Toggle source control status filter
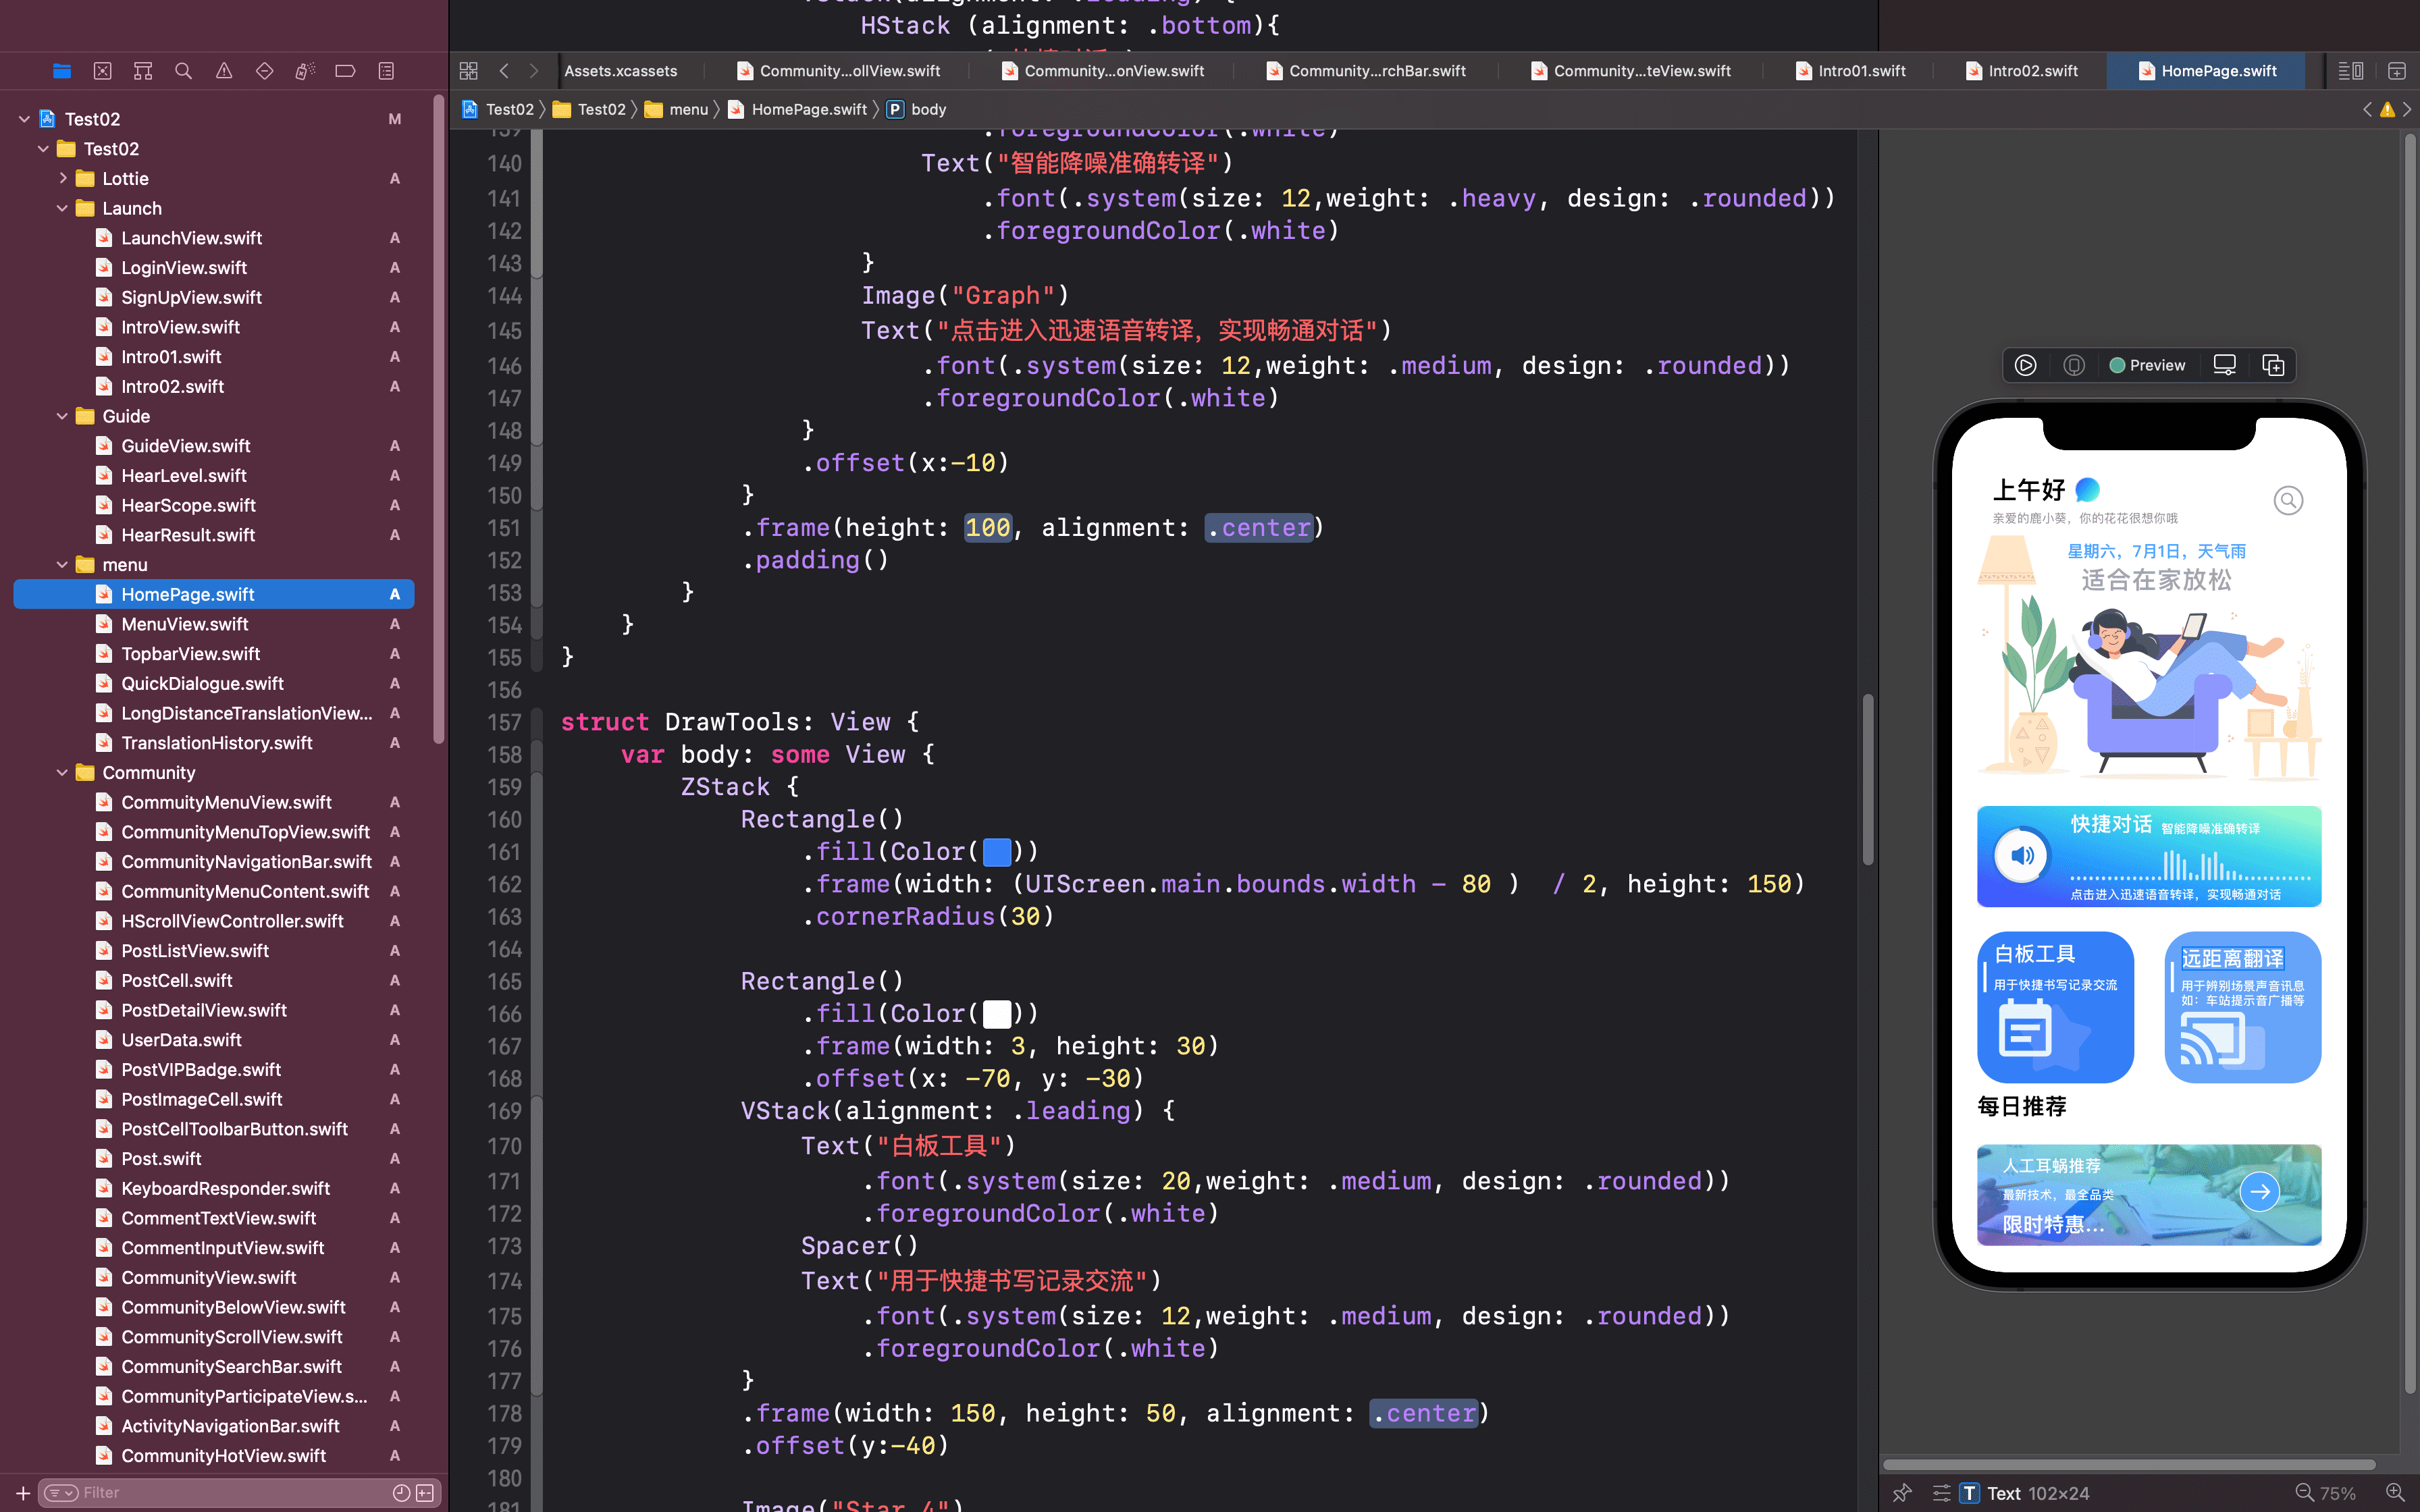 click(425, 1492)
